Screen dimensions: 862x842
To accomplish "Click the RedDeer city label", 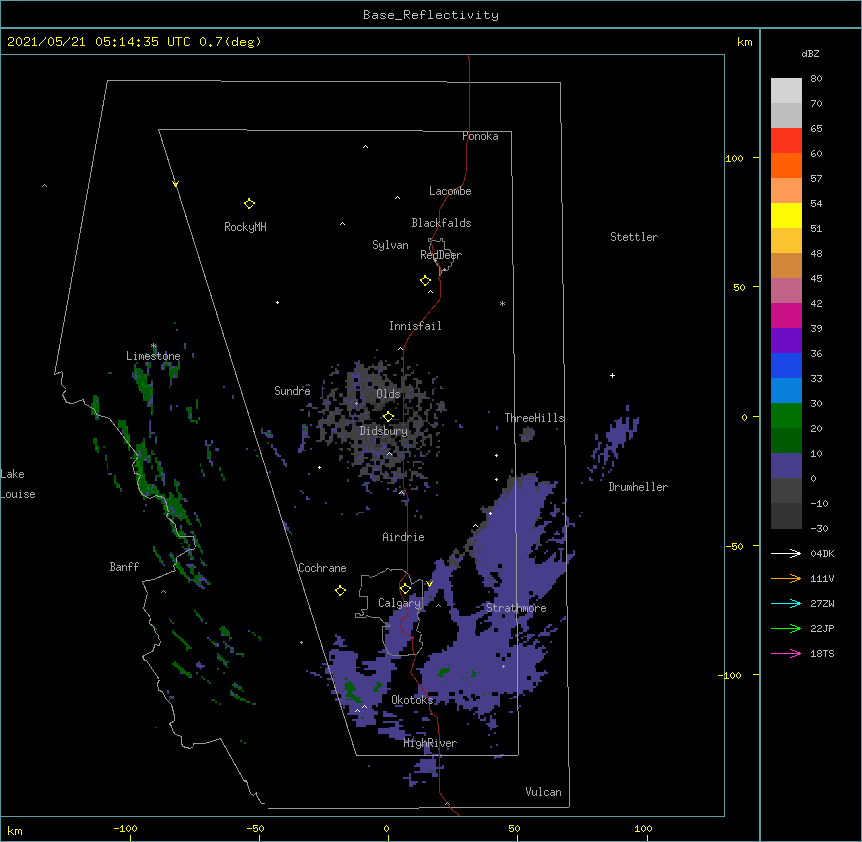I will click(x=441, y=255).
